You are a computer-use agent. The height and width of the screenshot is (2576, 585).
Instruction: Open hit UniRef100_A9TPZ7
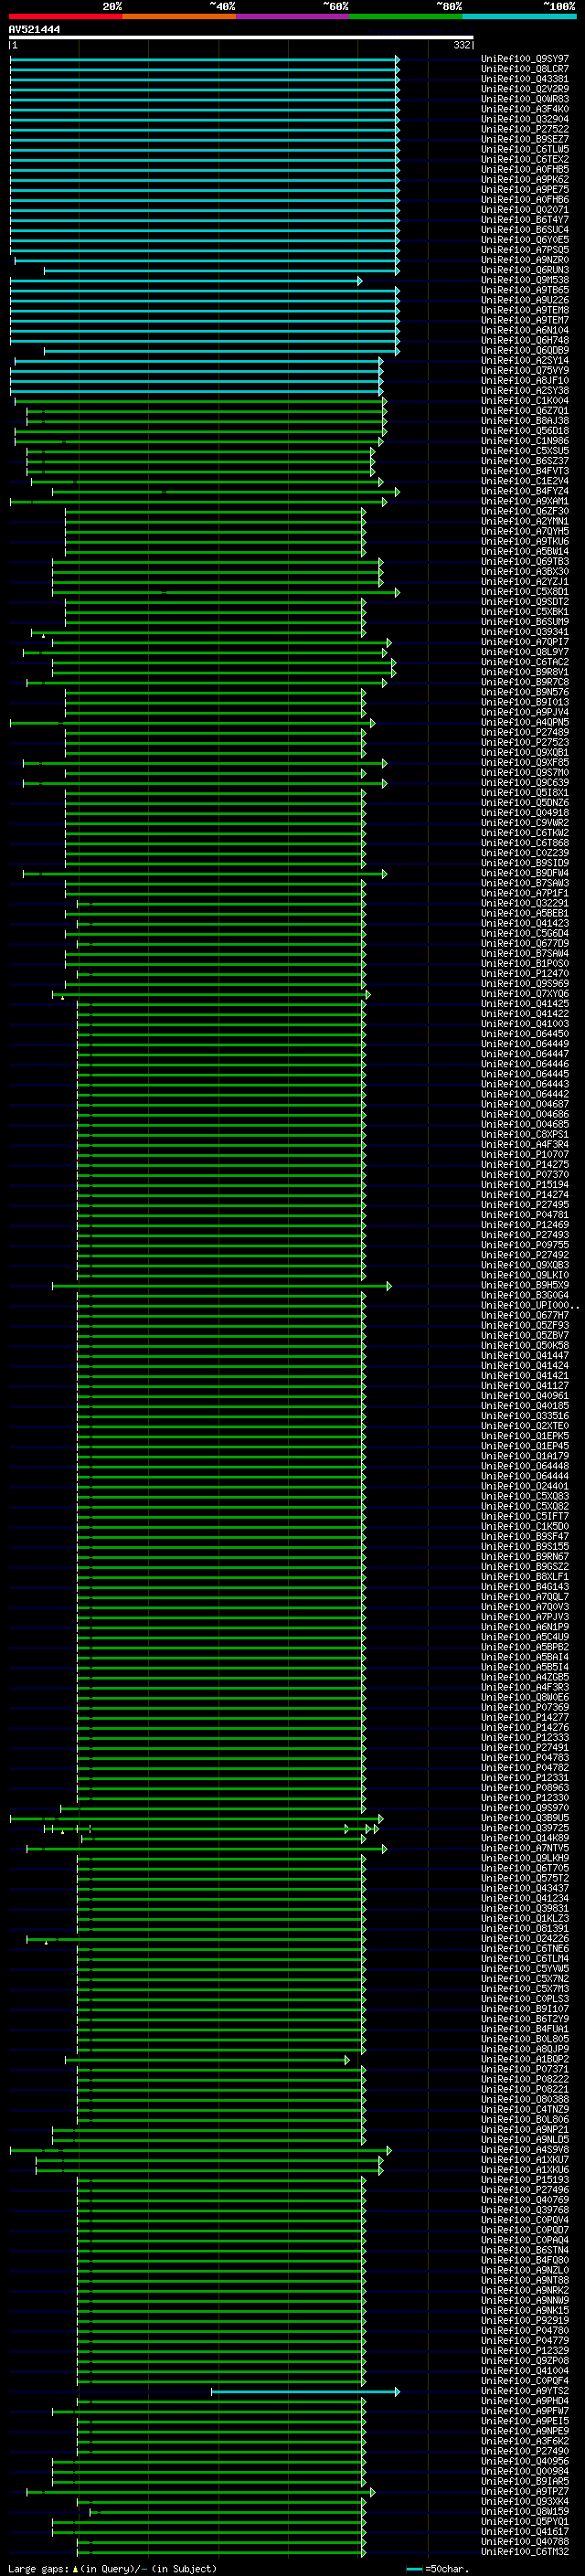point(524,2491)
